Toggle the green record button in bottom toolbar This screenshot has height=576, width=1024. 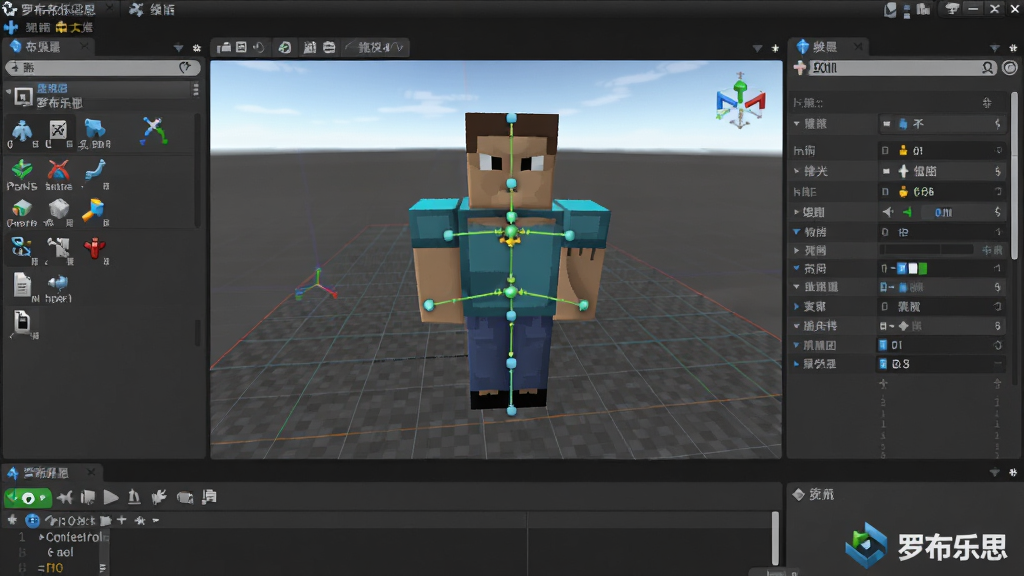point(27,498)
